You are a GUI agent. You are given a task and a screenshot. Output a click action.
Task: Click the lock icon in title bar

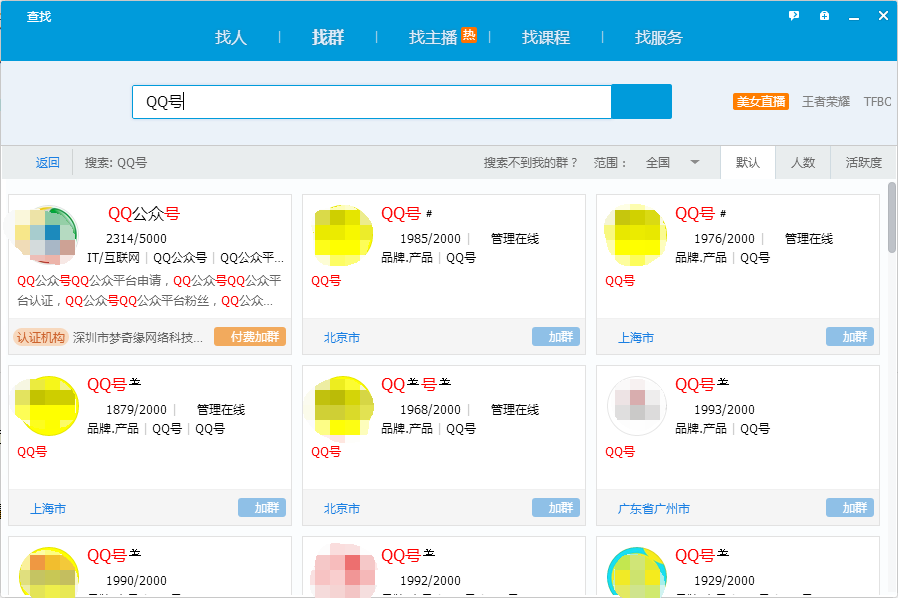pos(824,16)
